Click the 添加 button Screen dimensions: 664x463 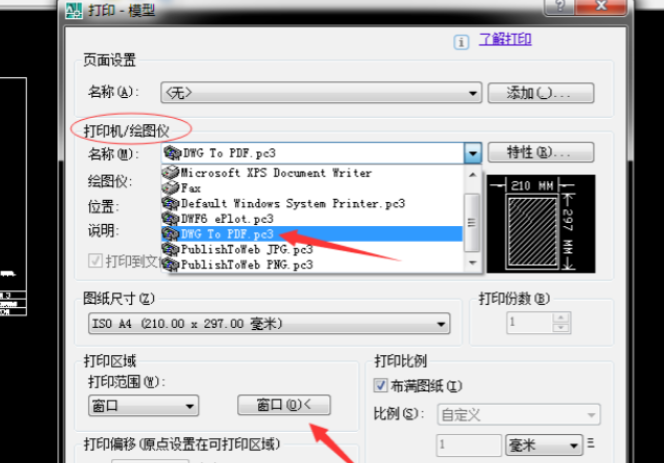click(x=541, y=93)
